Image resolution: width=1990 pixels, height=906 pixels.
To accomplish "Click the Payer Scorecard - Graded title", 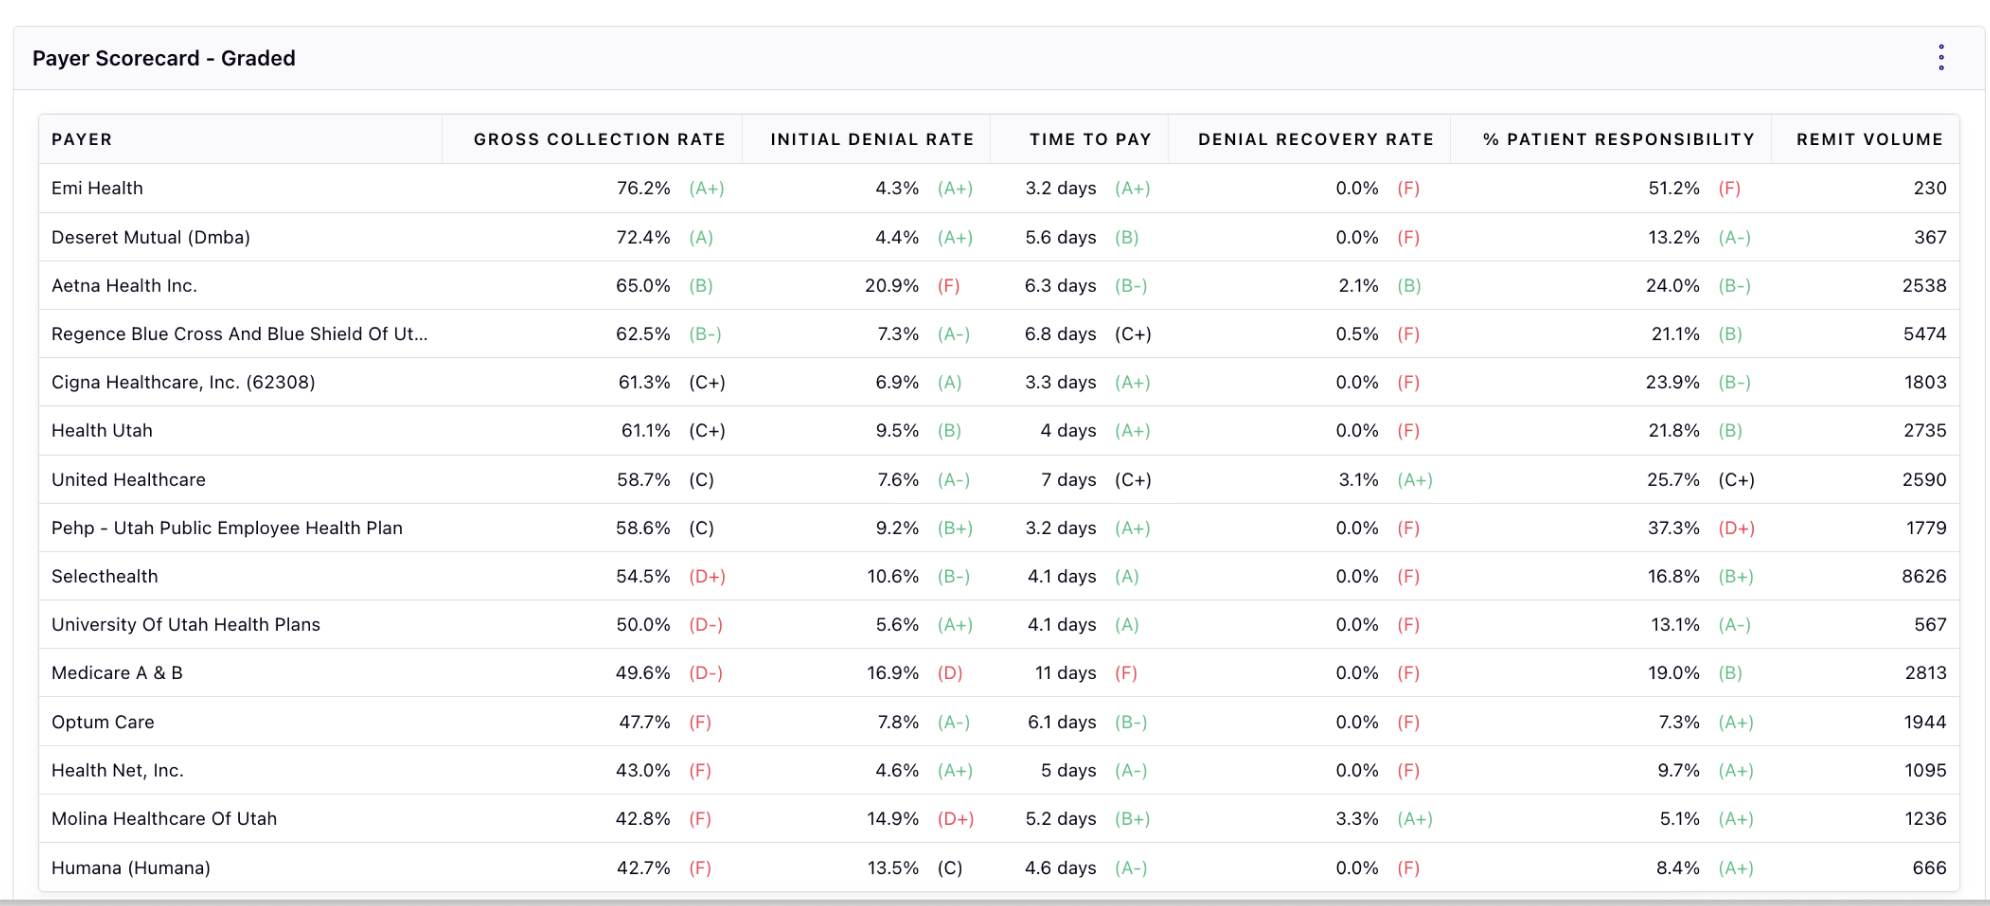I will [x=164, y=58].
